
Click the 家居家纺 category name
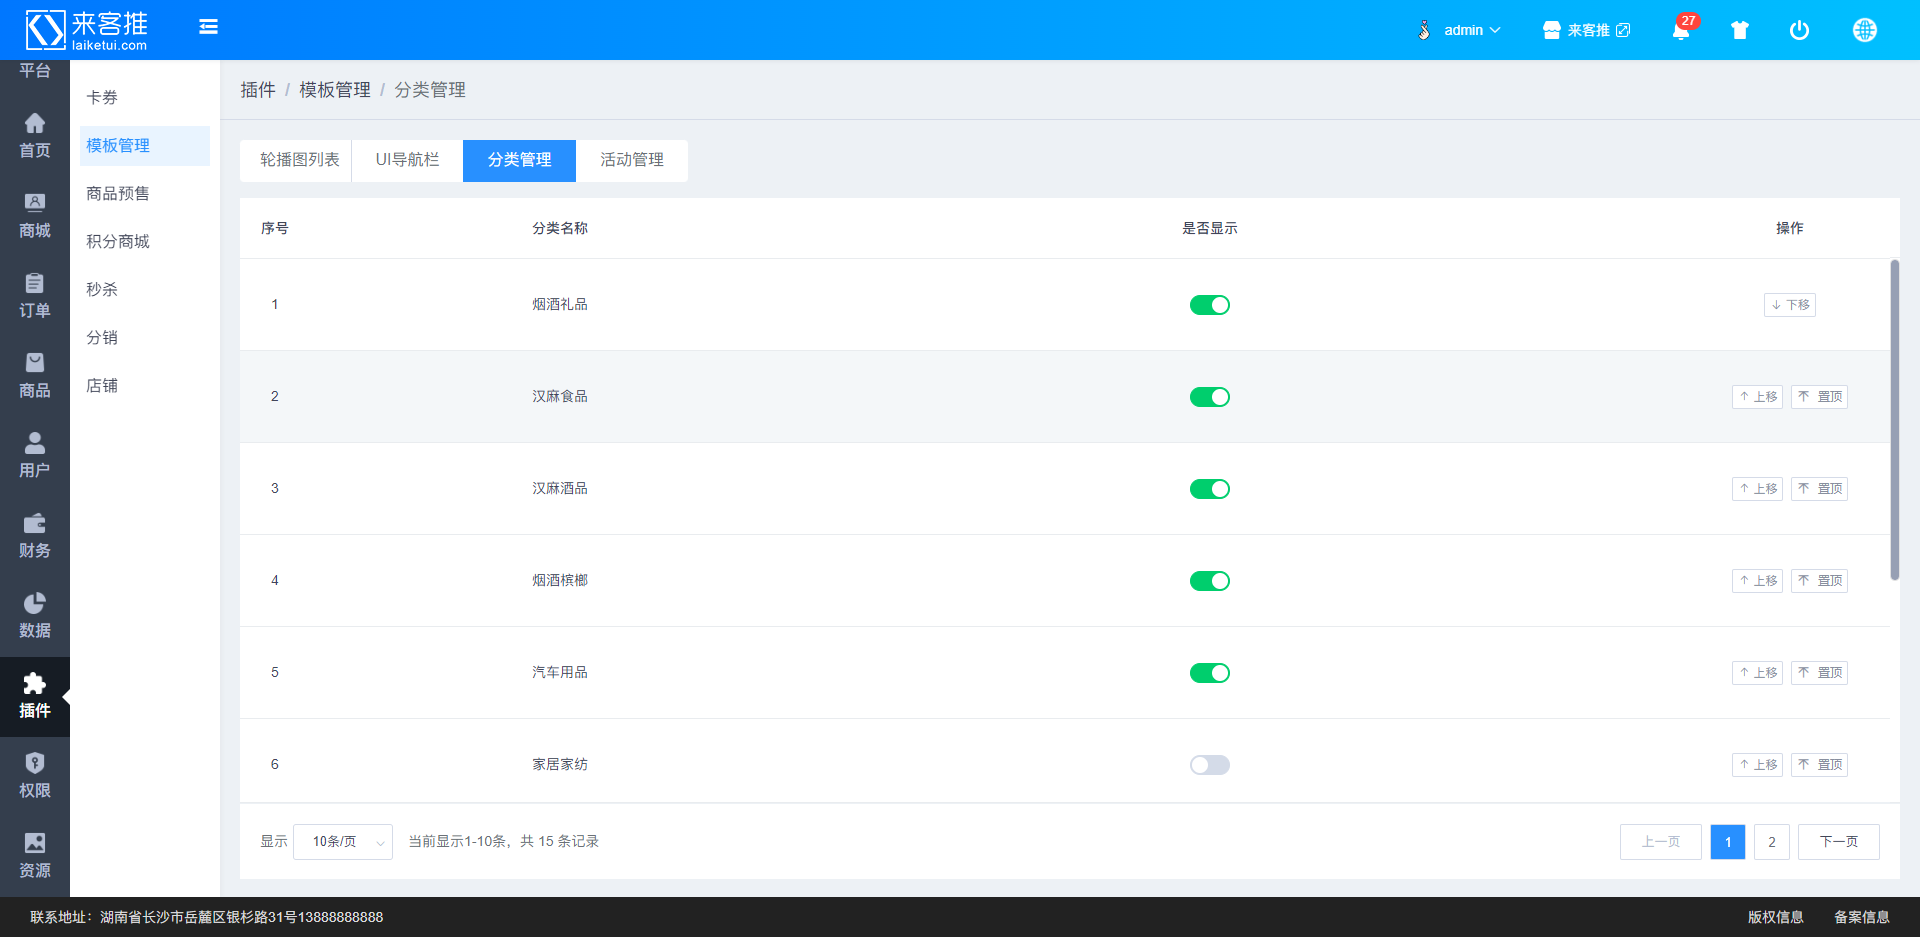(560, 765)
